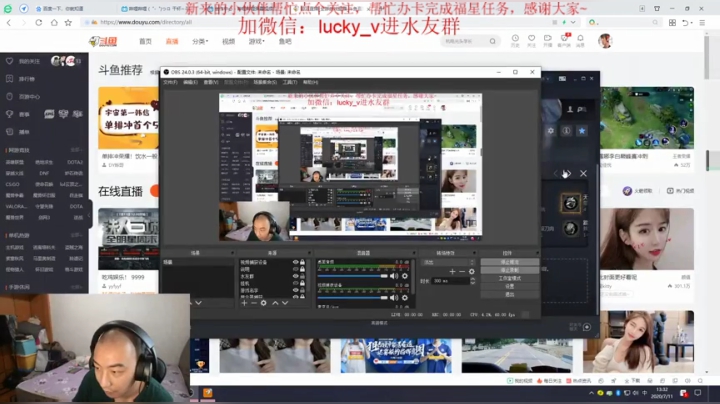Adjust second mixer track volume slider
720x404 pixels.
(353, 297)
